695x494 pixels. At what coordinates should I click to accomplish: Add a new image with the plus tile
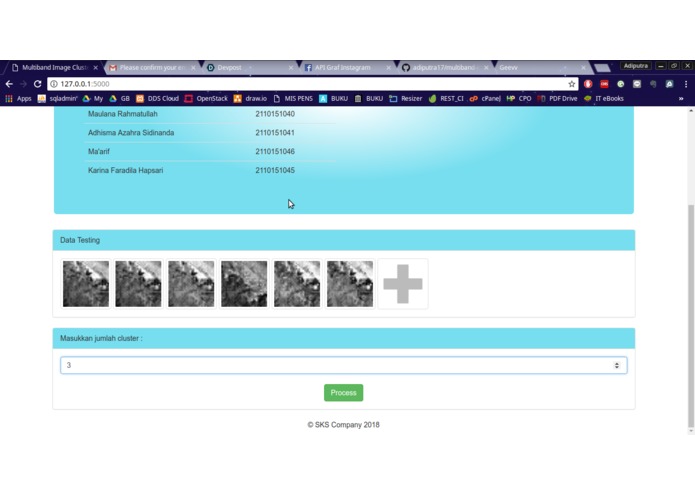(x=402, y=284)
